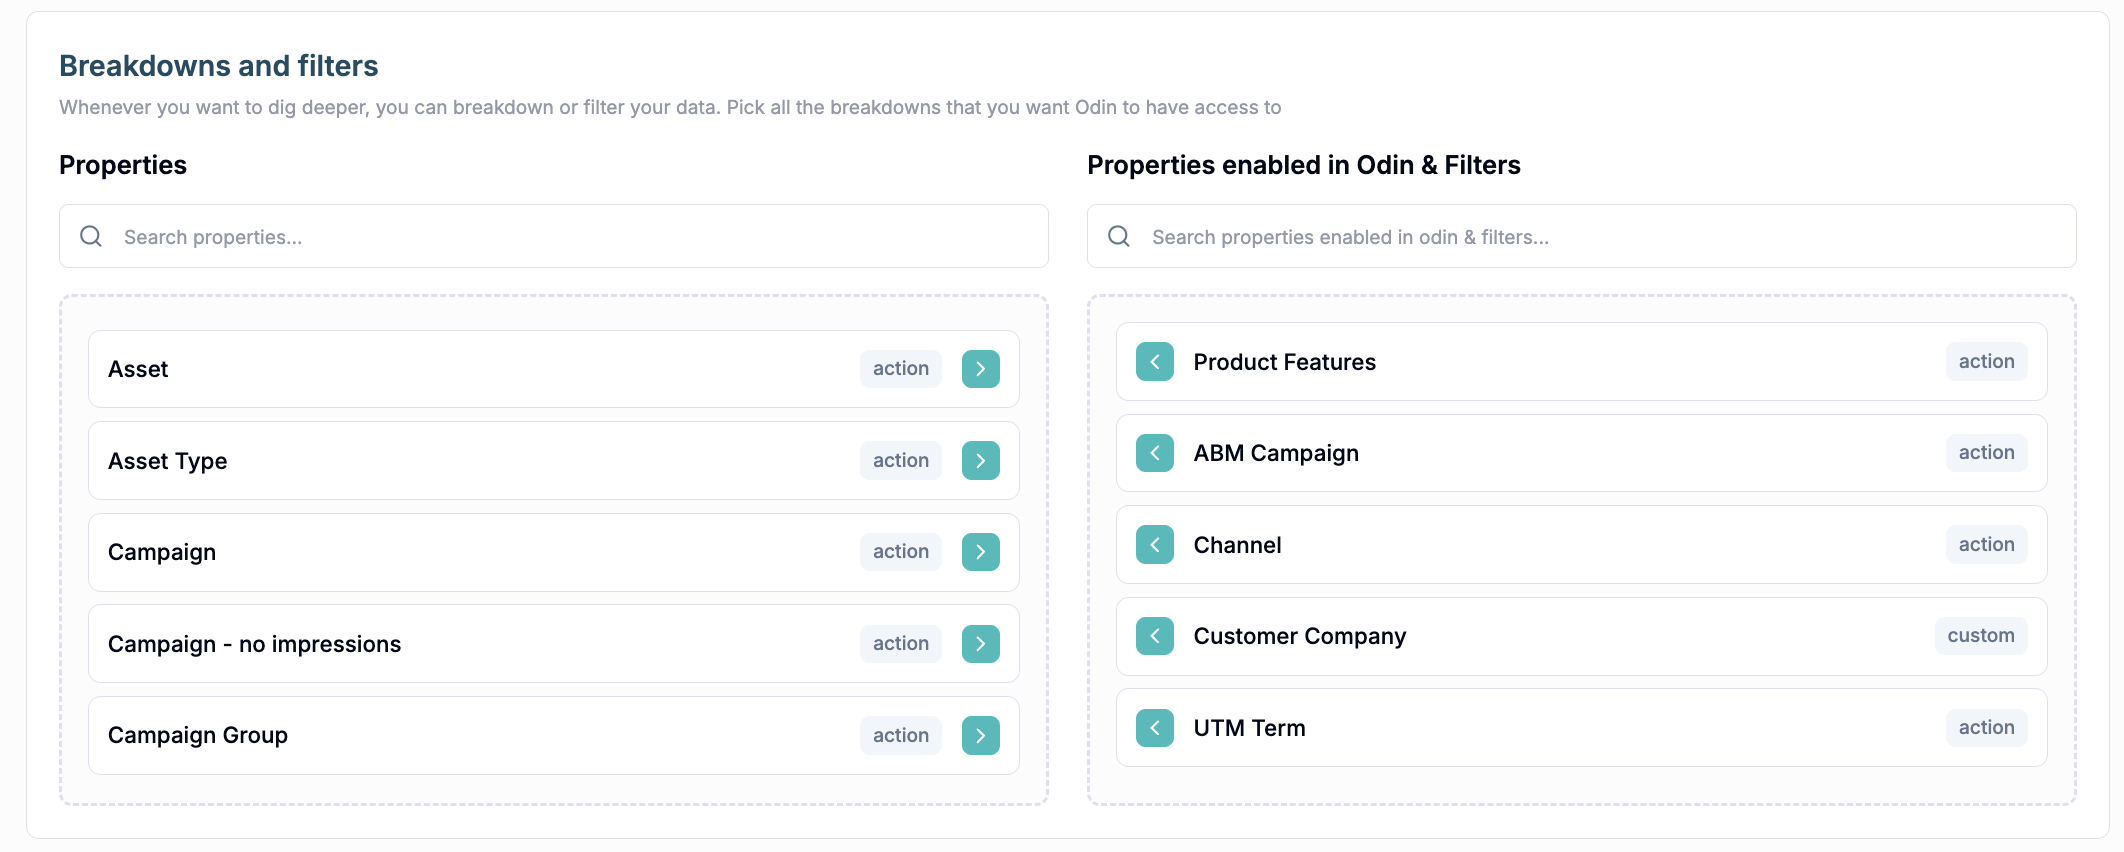Click the Search properties input field
Screen dimensions: 2124x852
570,237
